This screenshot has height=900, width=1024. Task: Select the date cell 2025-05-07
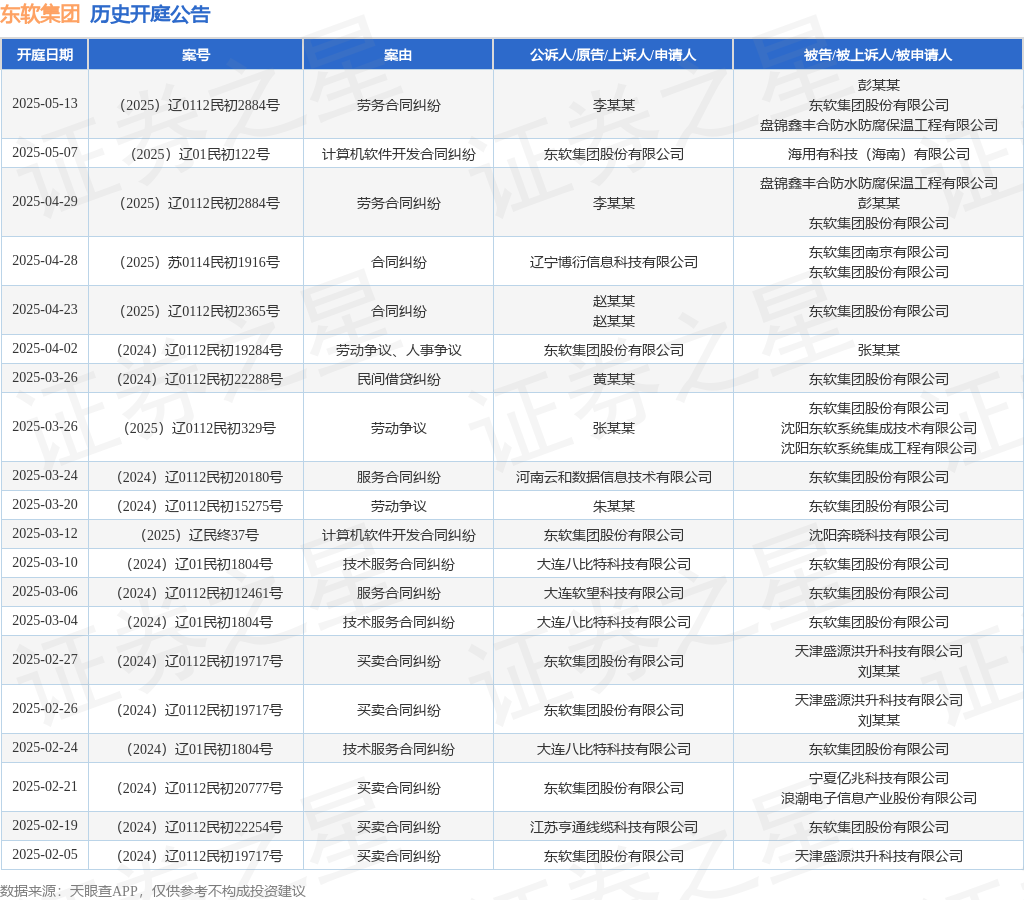click(44, 152)
